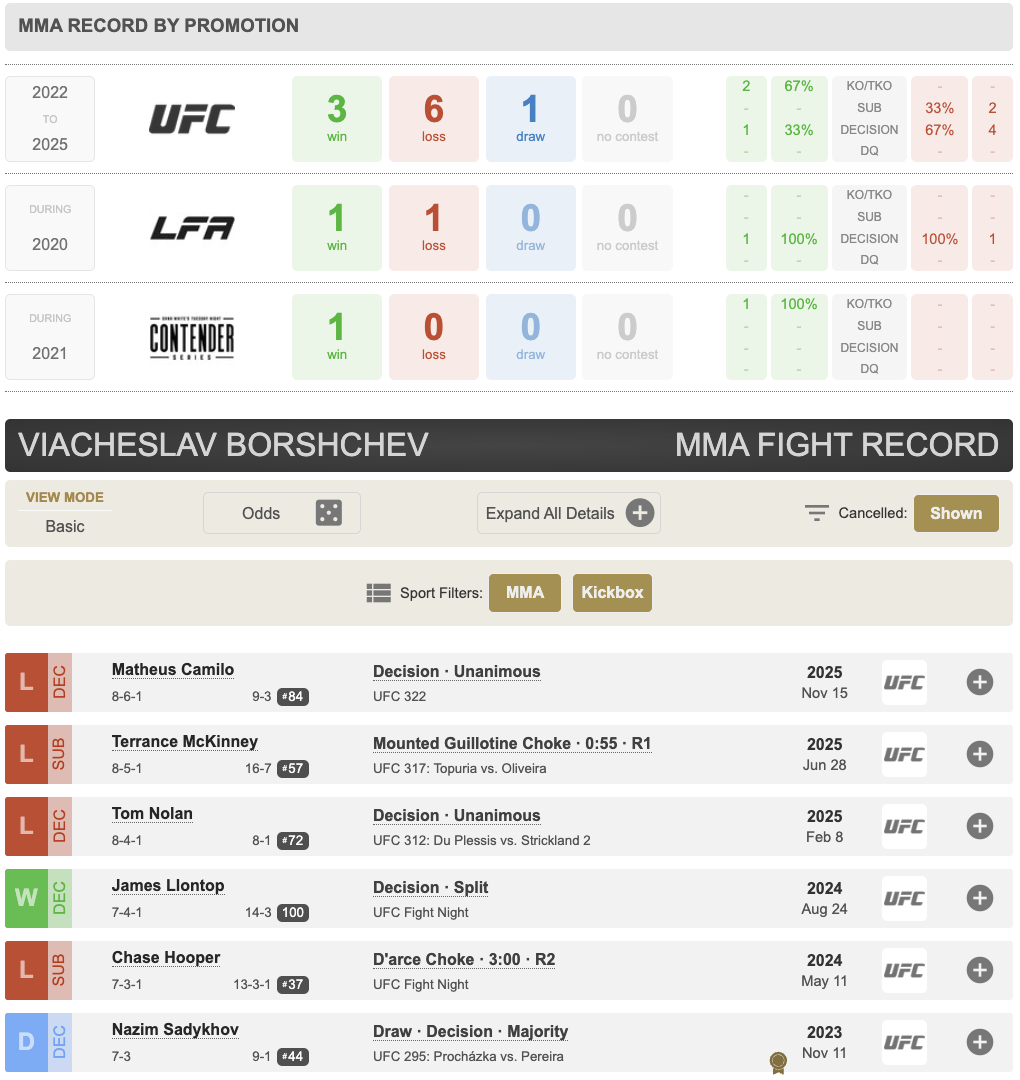Open the Decision · Split result link

coord(430,887)
